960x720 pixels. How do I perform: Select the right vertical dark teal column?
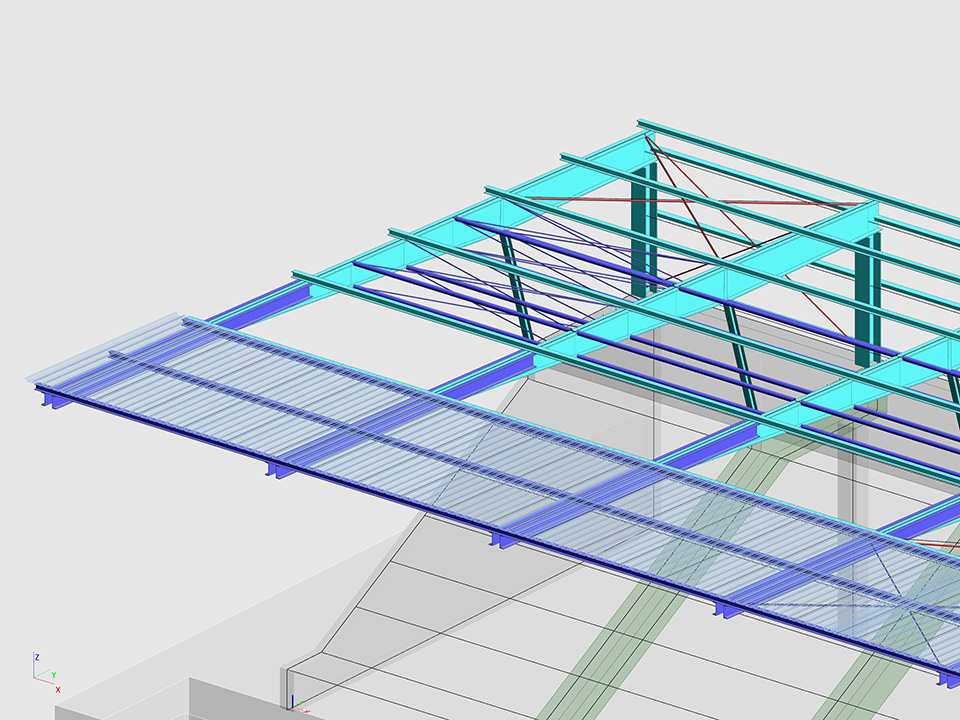(863, 300)
